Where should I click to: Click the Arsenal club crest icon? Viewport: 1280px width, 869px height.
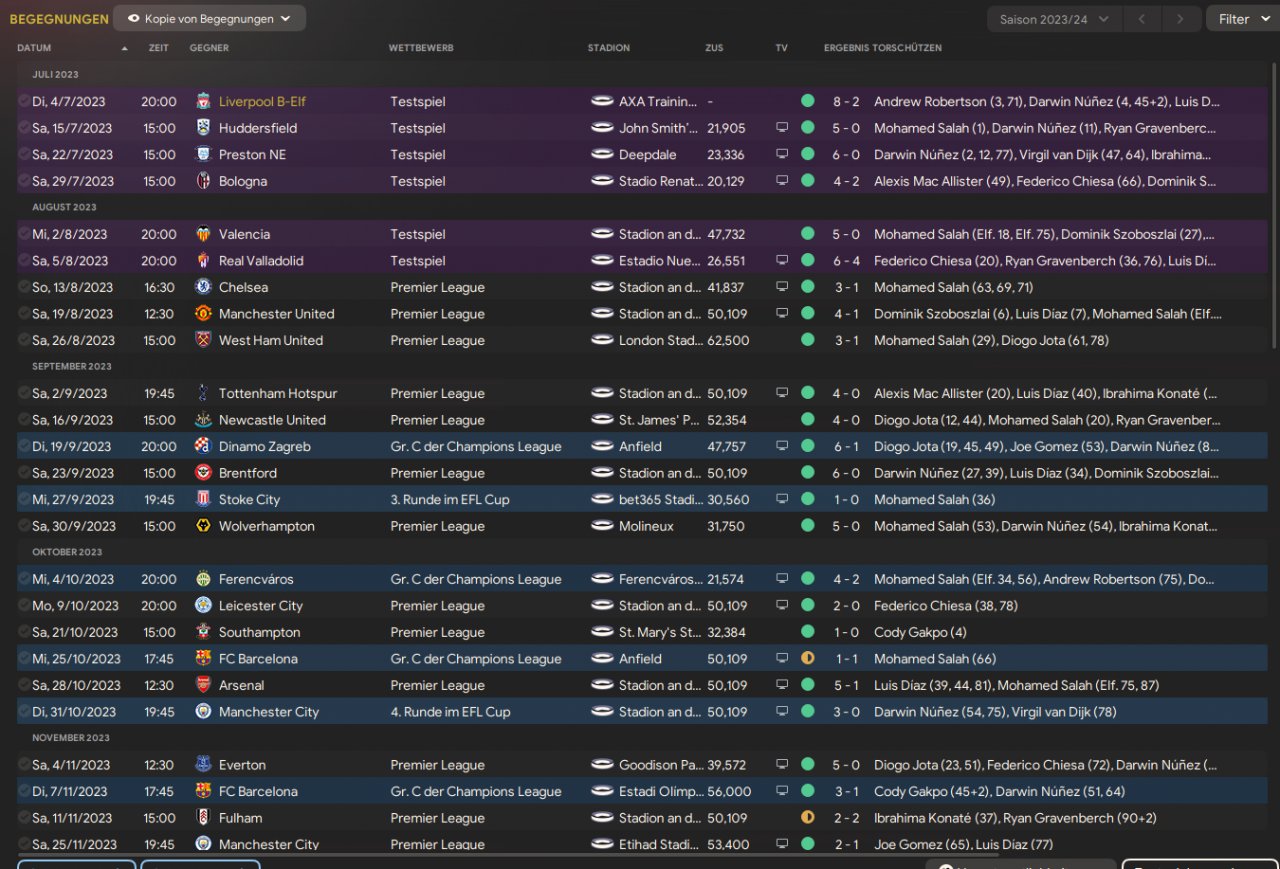click(x=203, y=685)
